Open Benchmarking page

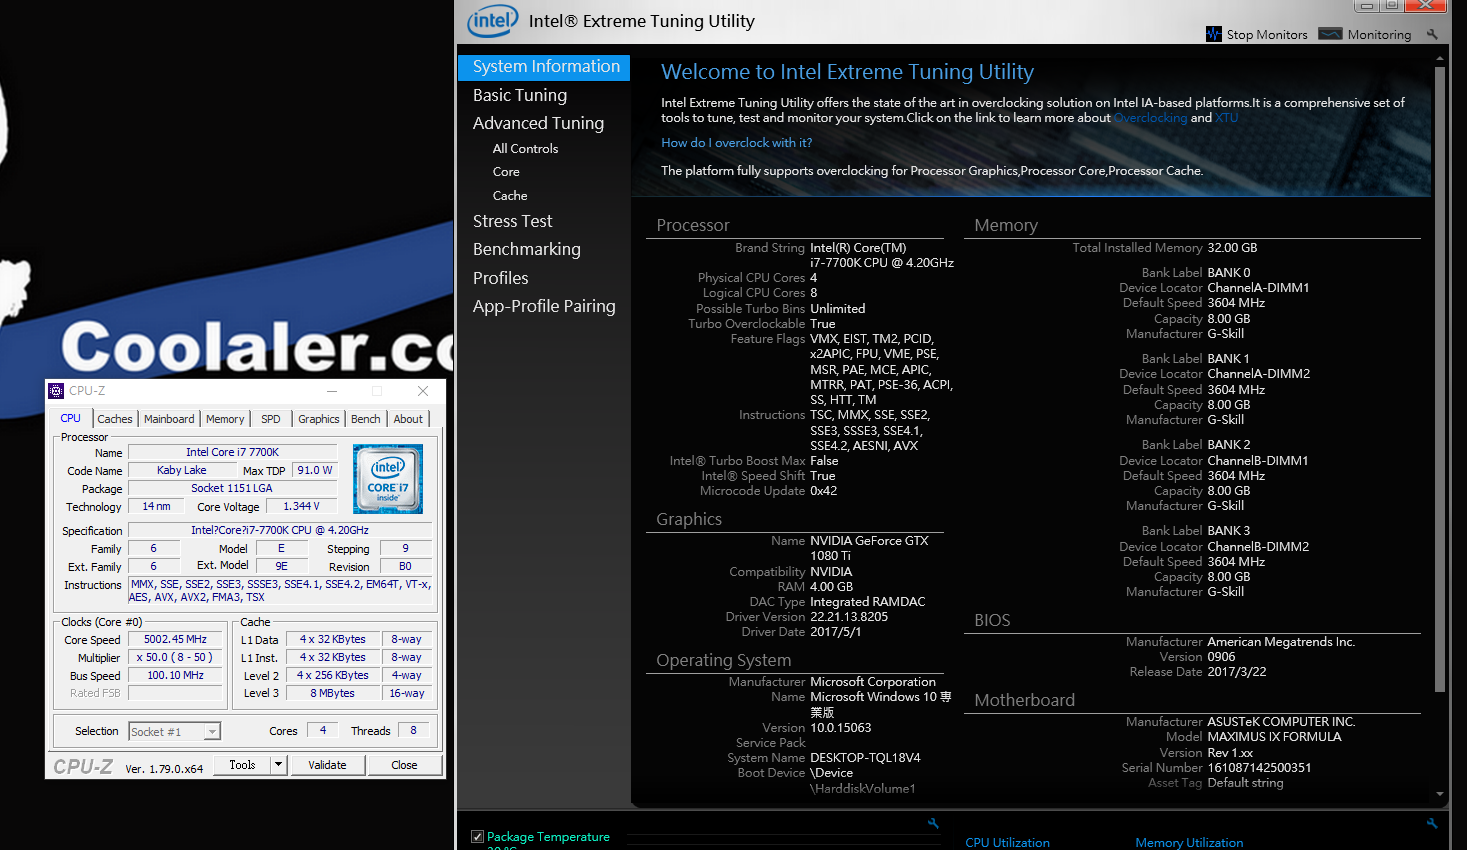527,249
